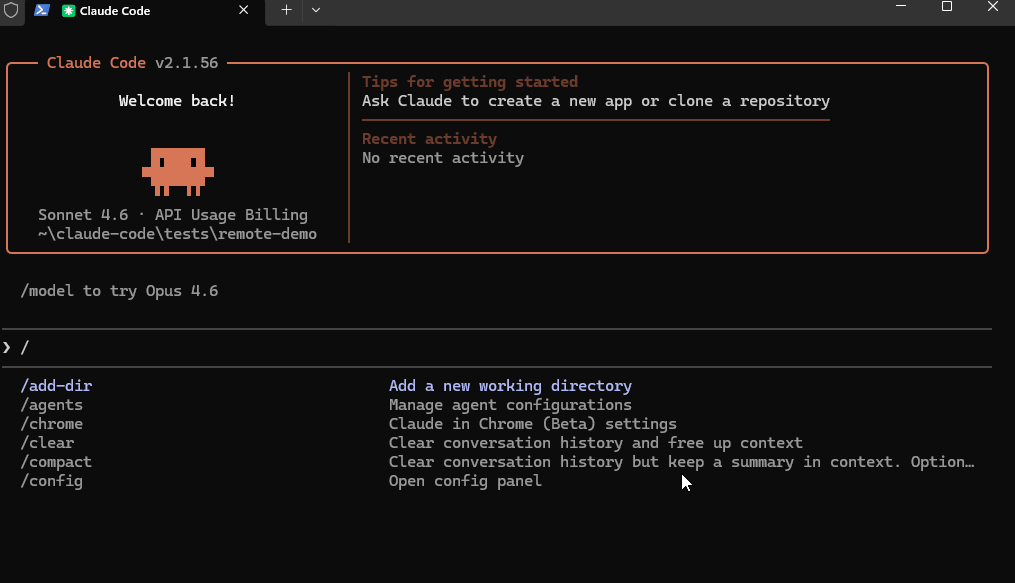
Task: Close the Claude Code tab
Action: tap(243, 10)
